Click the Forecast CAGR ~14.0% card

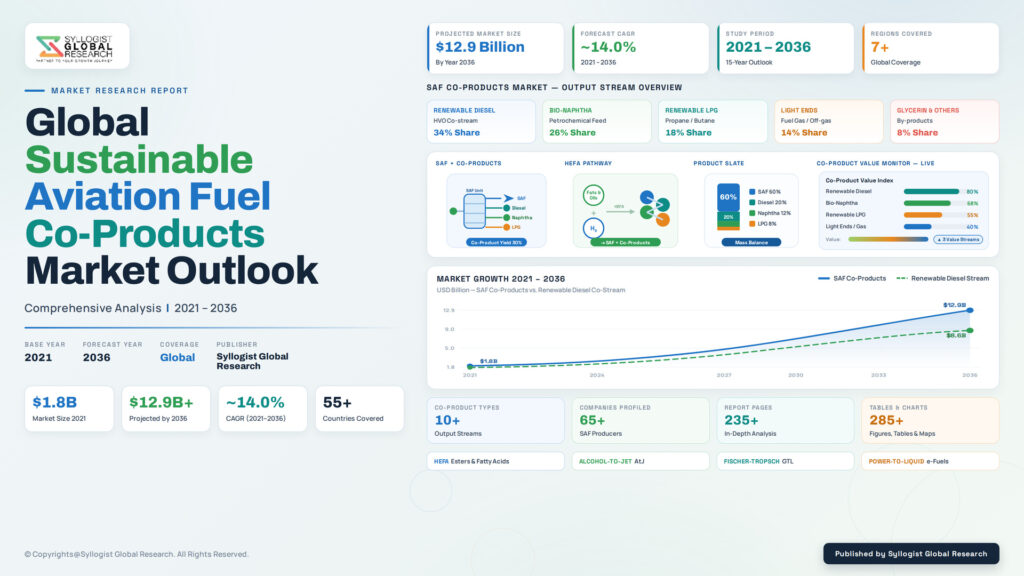coord(641,48)
